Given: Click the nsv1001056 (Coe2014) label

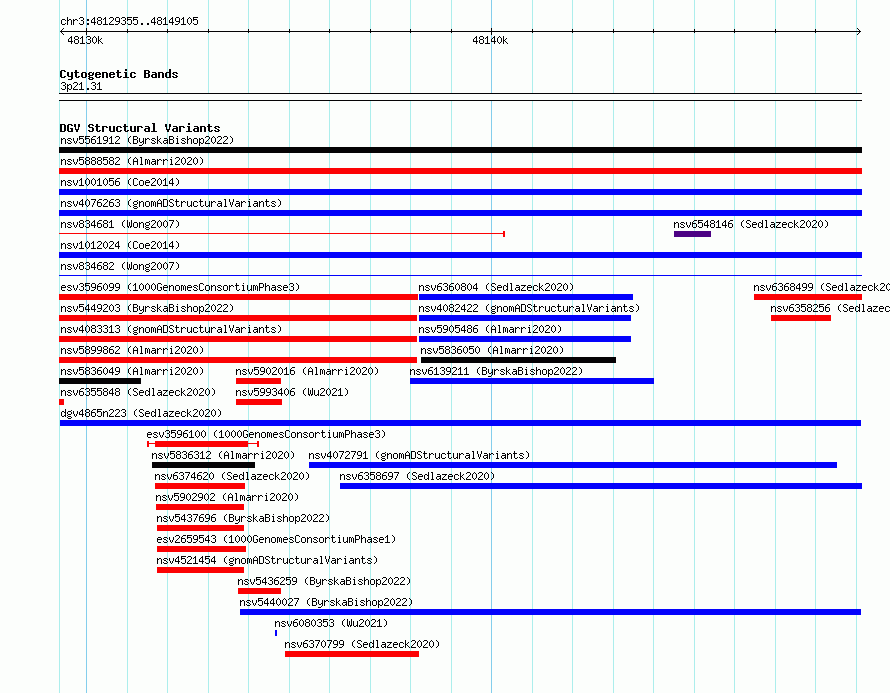Looking at the screenshot, I should click(120, 182).
